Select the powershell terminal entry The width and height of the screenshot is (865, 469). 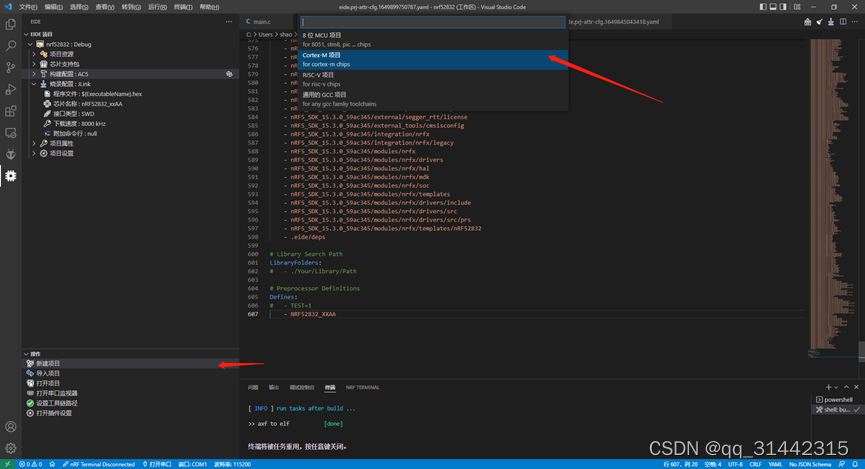[836, 399]
